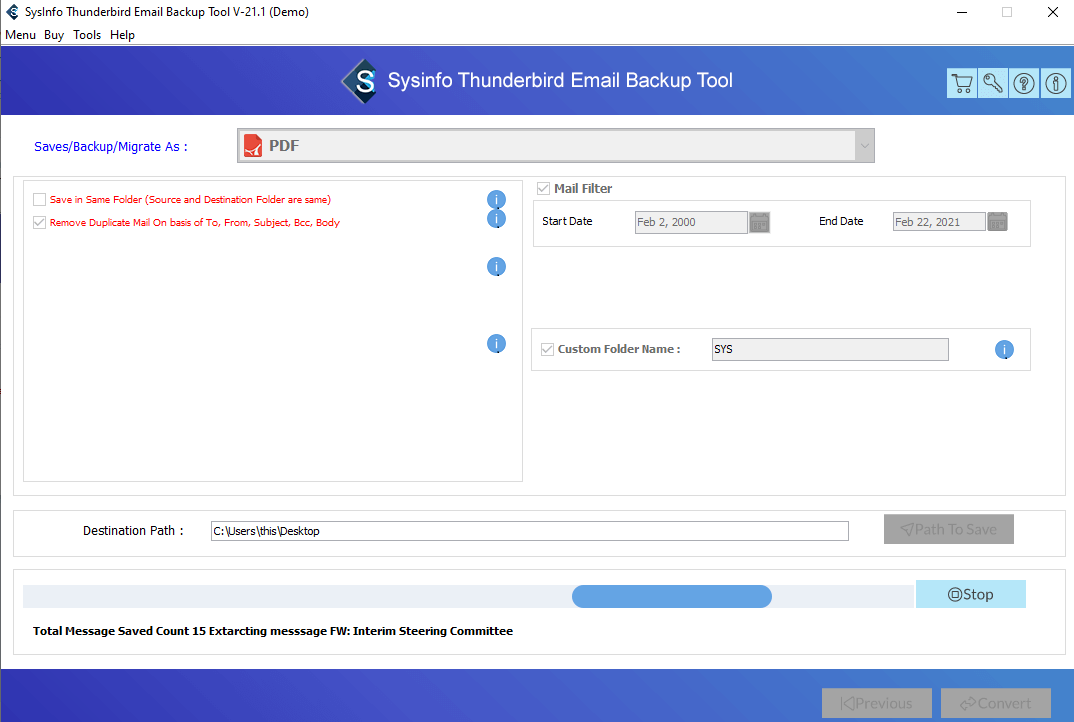
Task: Stop the running conversion
Action: (971, 595)
